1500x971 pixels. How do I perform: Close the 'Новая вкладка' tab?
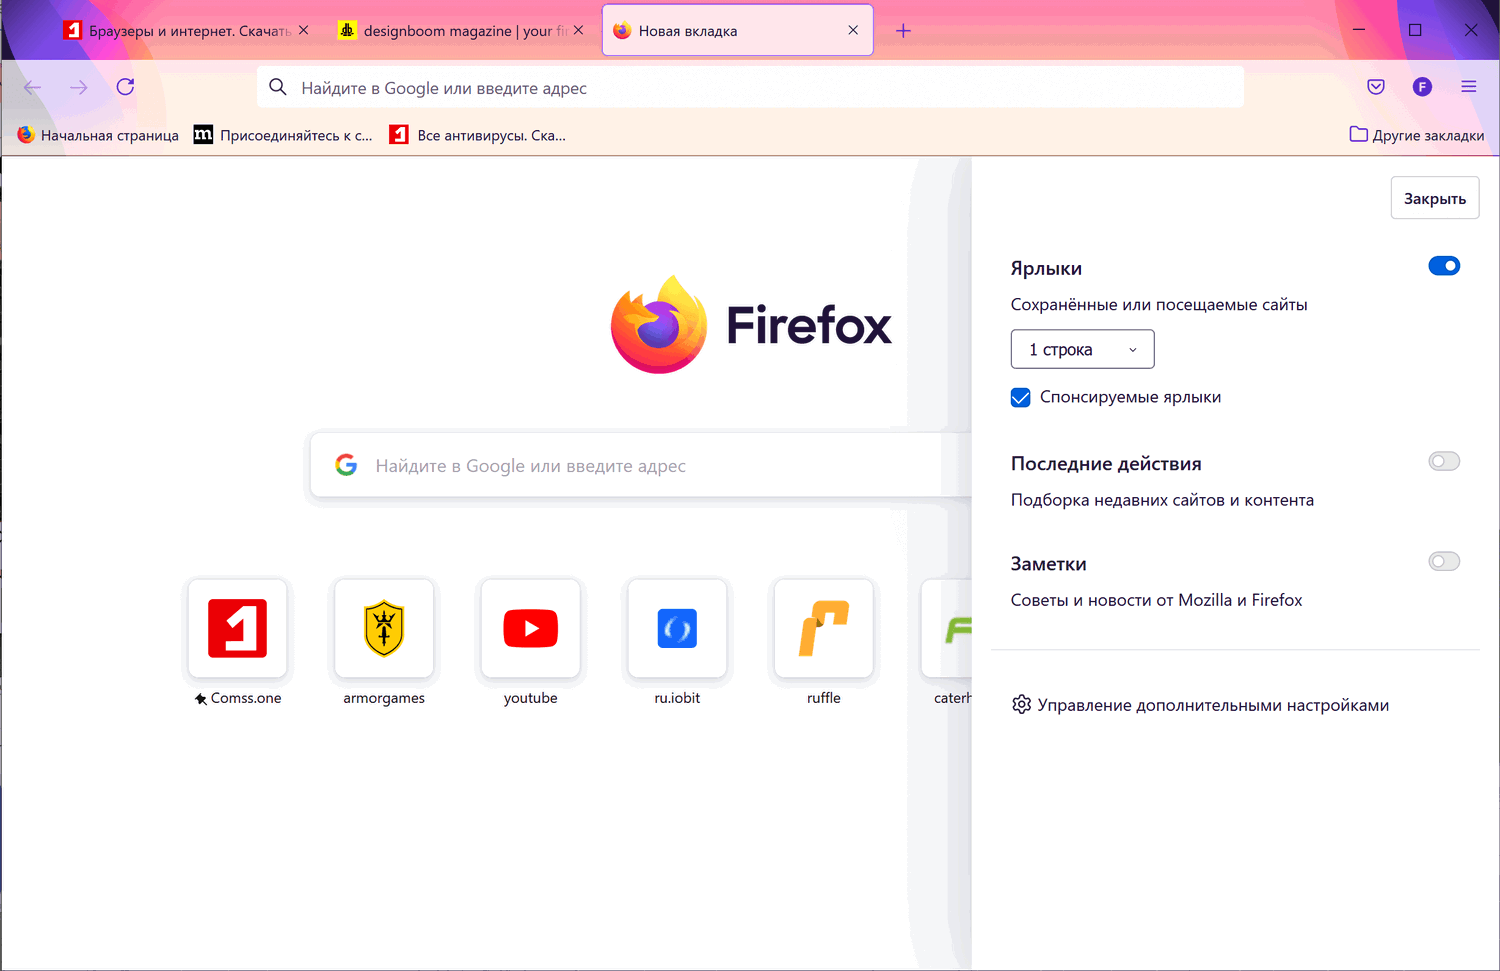[853, 30]
